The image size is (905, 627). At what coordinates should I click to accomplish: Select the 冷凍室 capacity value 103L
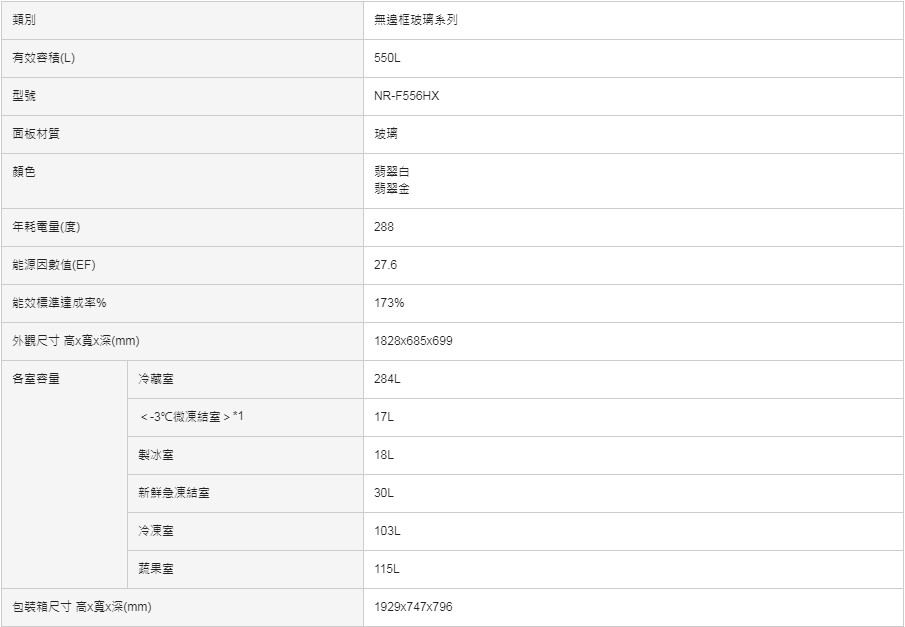387,531
